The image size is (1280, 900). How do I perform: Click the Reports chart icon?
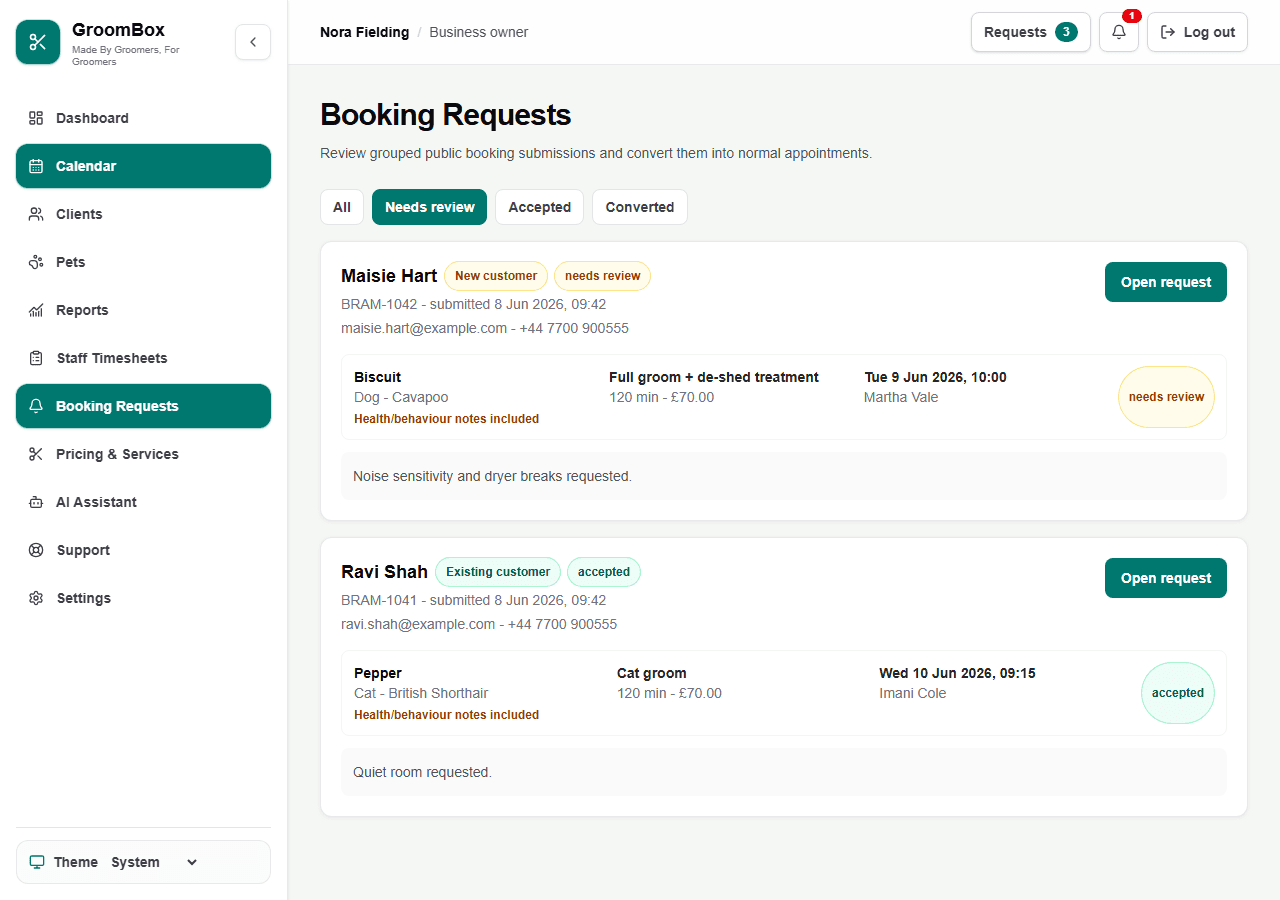coord(36,310)
